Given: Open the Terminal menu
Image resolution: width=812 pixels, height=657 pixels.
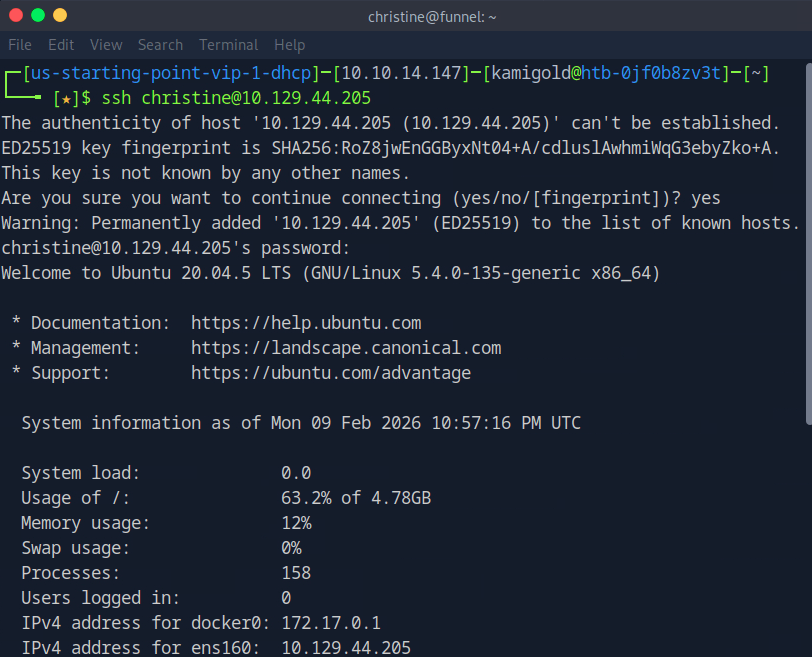Looking at the screenshot, I should point(229,45).
